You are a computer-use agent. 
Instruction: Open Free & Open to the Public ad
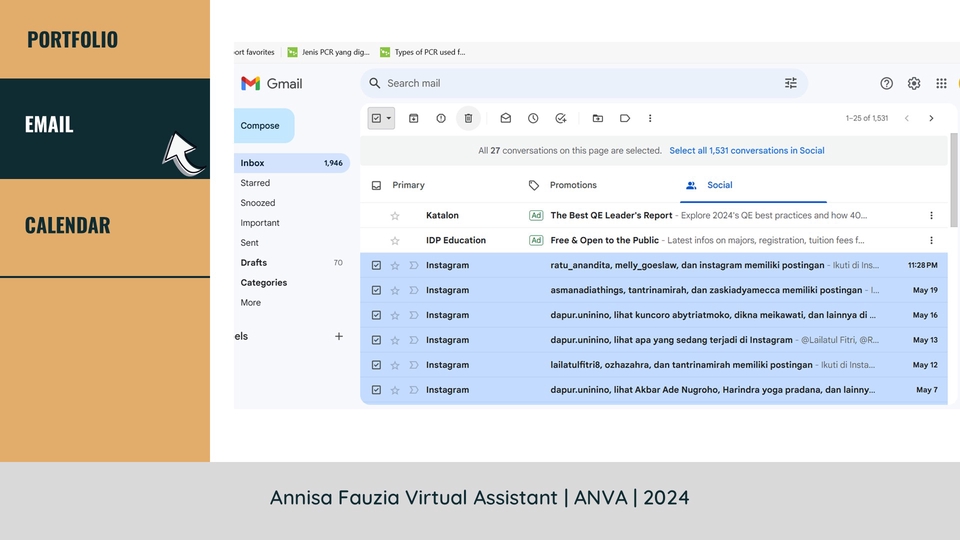[604, 241]
